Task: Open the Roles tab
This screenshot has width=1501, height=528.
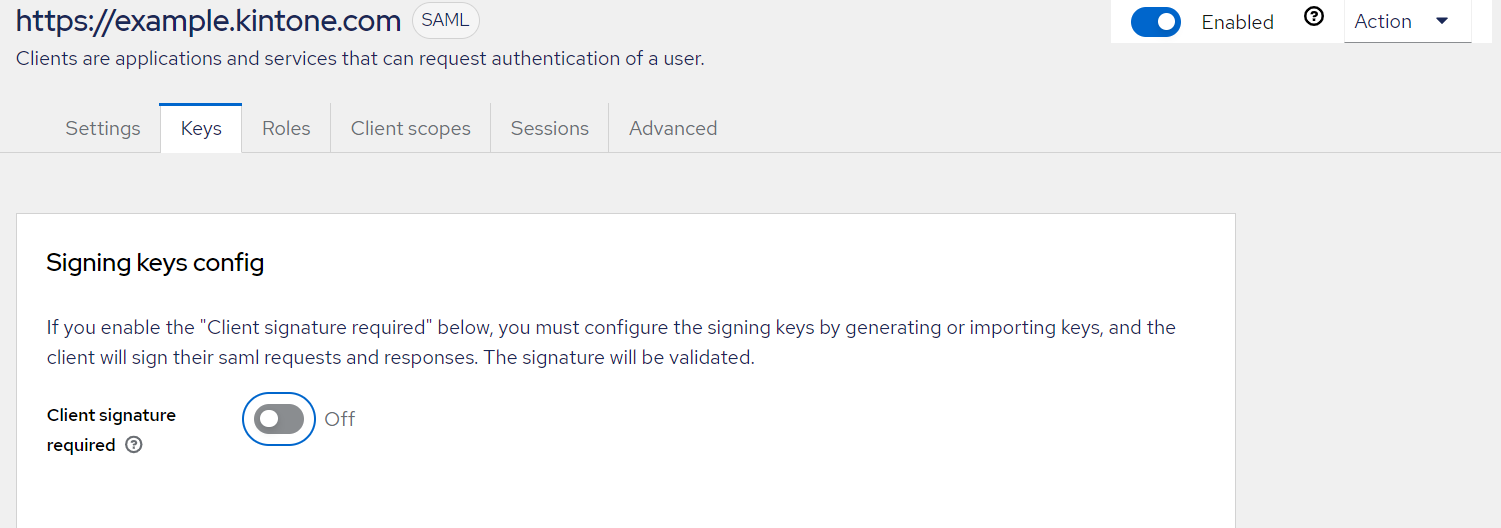Action: pos(286,128)
